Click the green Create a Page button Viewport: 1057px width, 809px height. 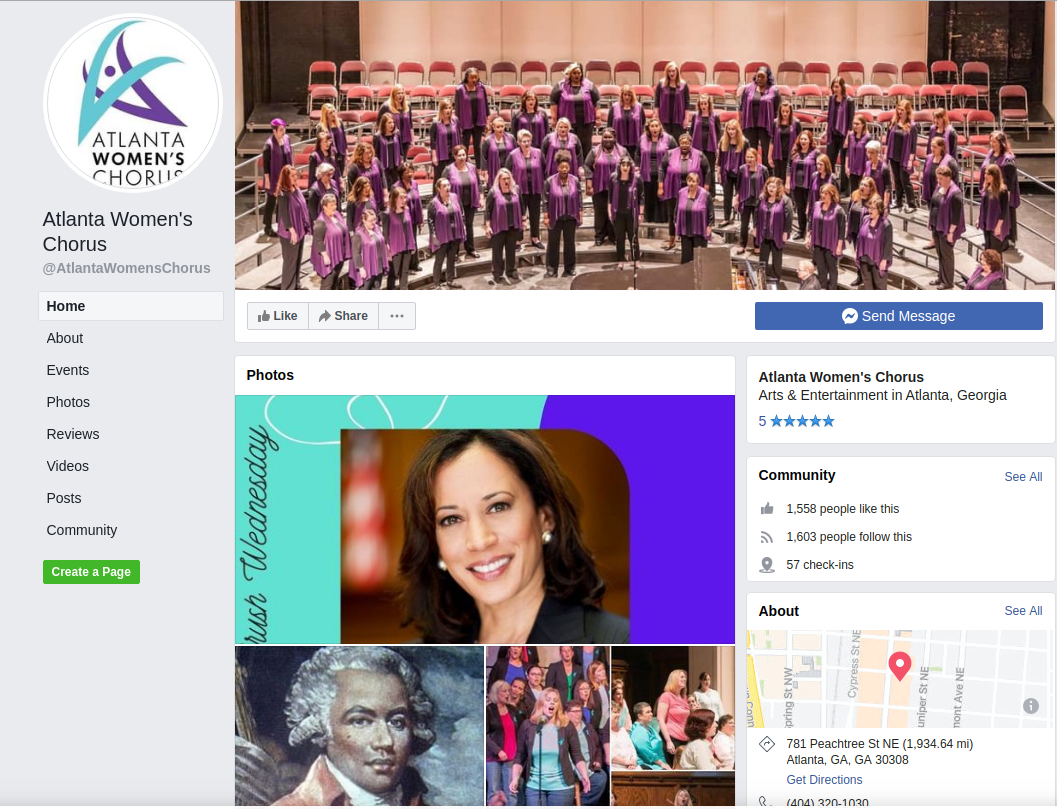pyautogui.click(x=91, y=572)
